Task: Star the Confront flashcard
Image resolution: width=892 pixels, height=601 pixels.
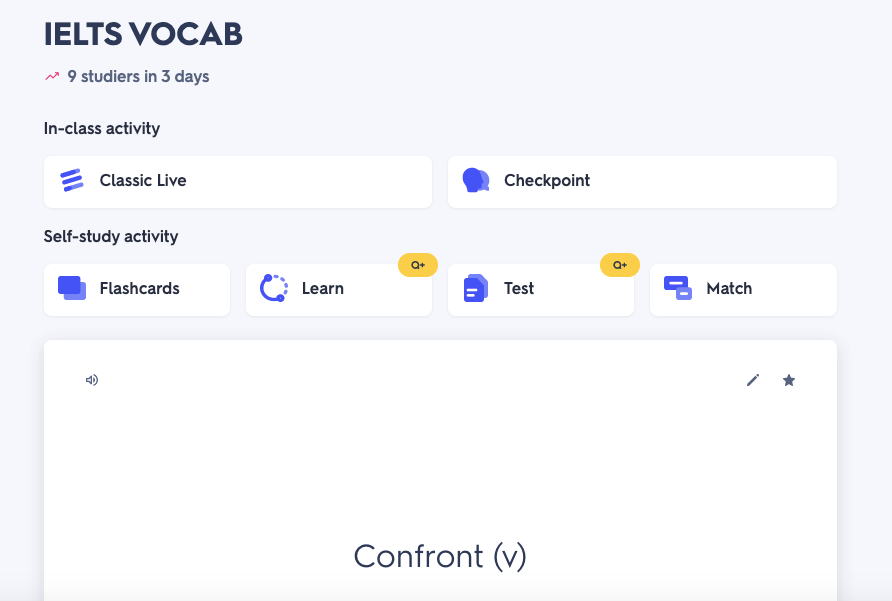Action: [x=789, y=380]
